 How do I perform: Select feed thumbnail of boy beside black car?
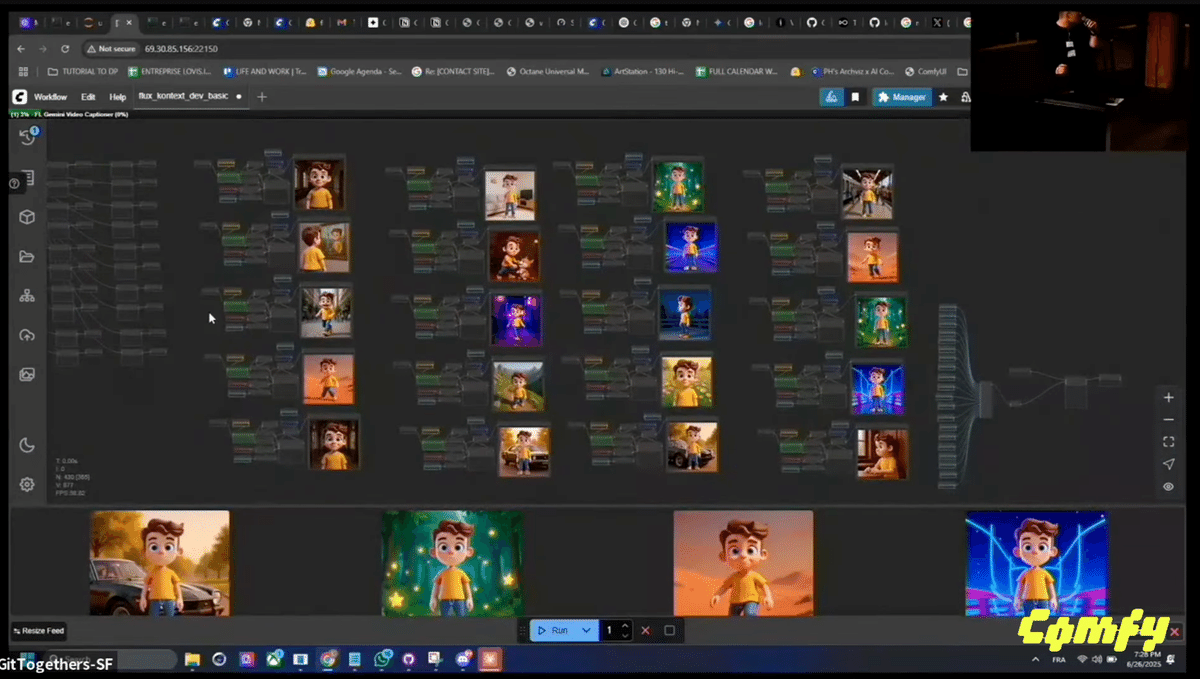[x=160, y=562]
